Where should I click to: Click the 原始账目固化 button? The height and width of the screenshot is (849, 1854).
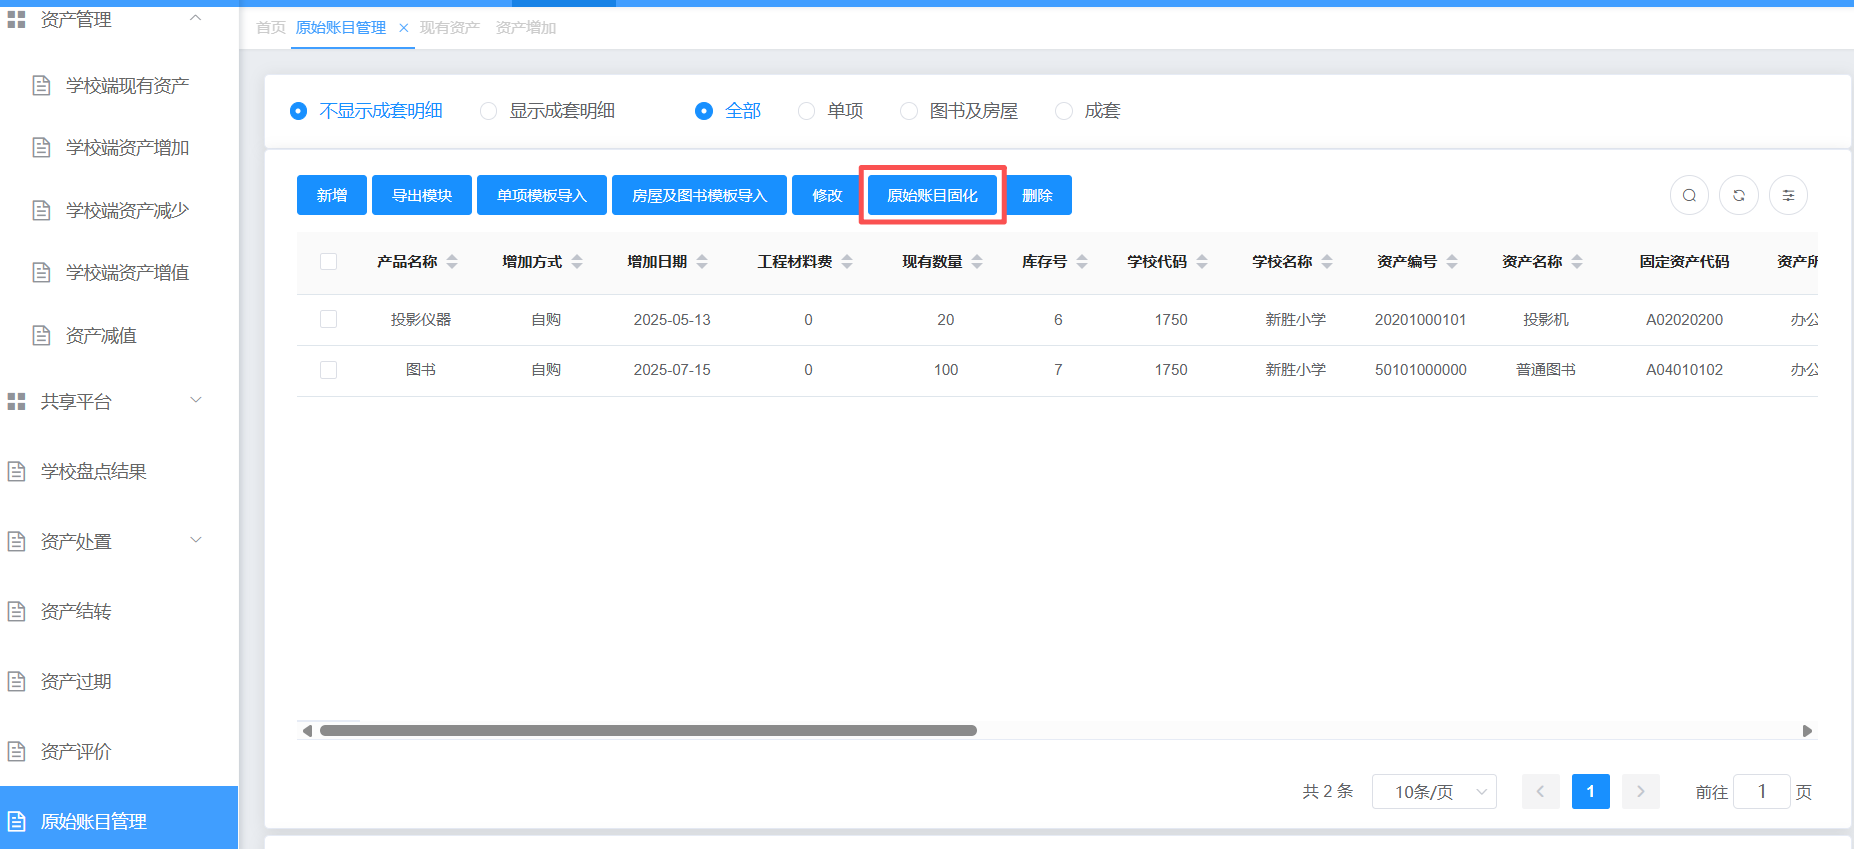click(932, 195)
